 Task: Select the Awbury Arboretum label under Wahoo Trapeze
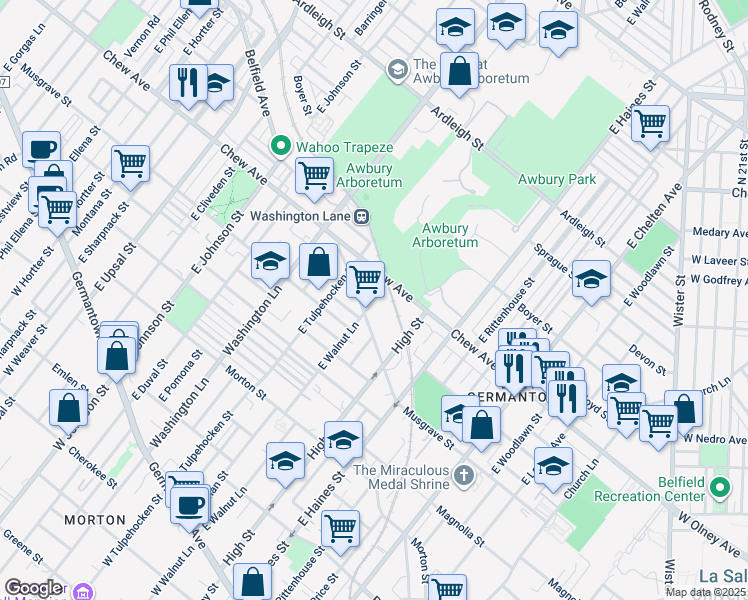click(x=369, y=175)
